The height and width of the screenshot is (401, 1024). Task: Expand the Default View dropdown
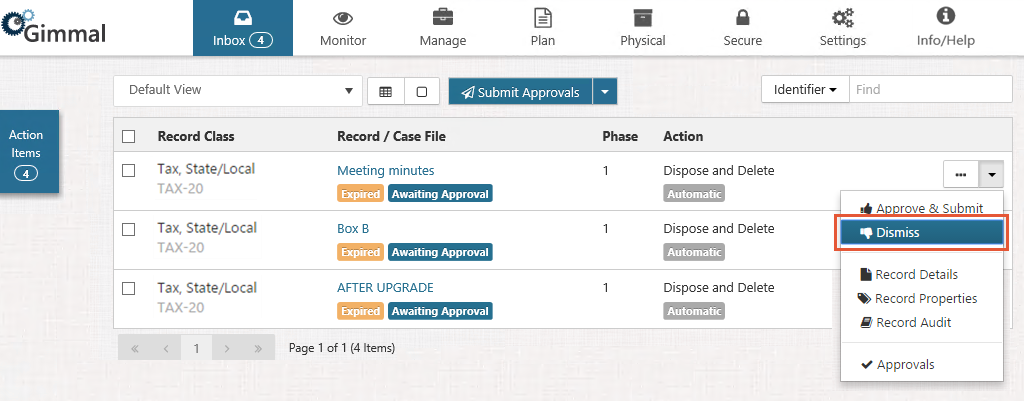point(238,90)
